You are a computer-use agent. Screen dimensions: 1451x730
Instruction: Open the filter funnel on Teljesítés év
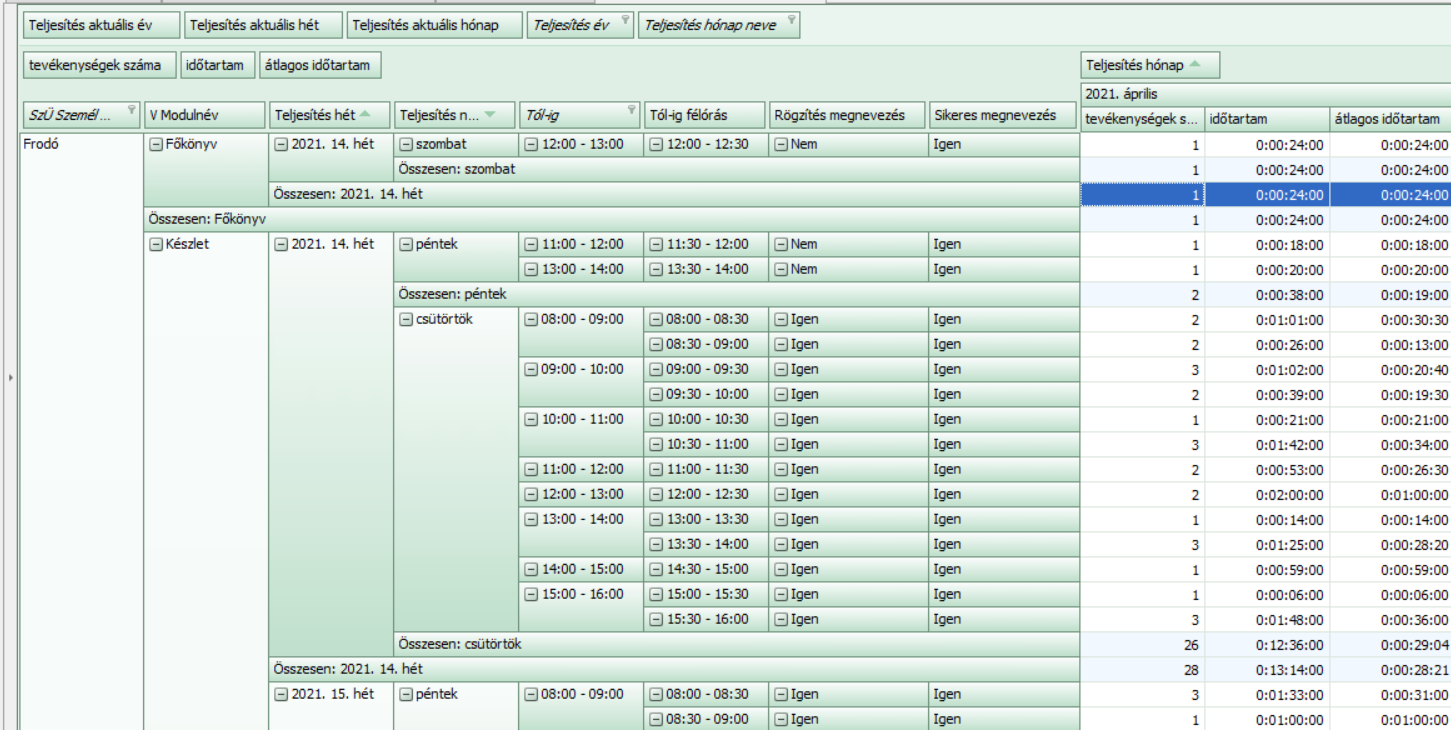click(x=625, y=21)
